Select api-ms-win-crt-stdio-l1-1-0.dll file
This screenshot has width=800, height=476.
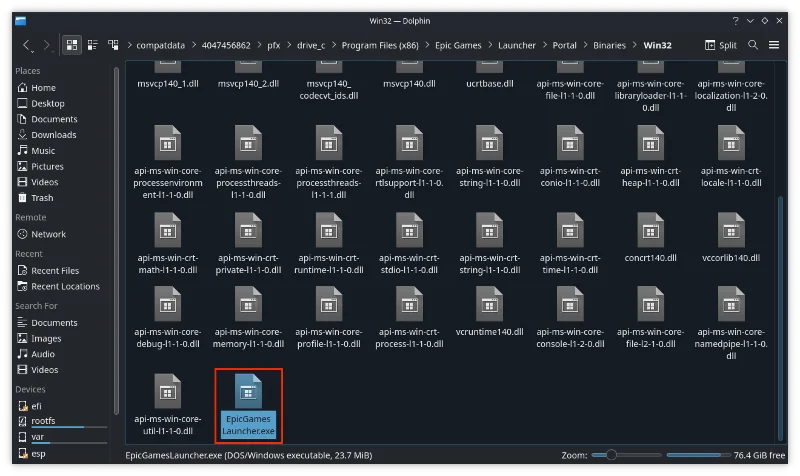409,244
